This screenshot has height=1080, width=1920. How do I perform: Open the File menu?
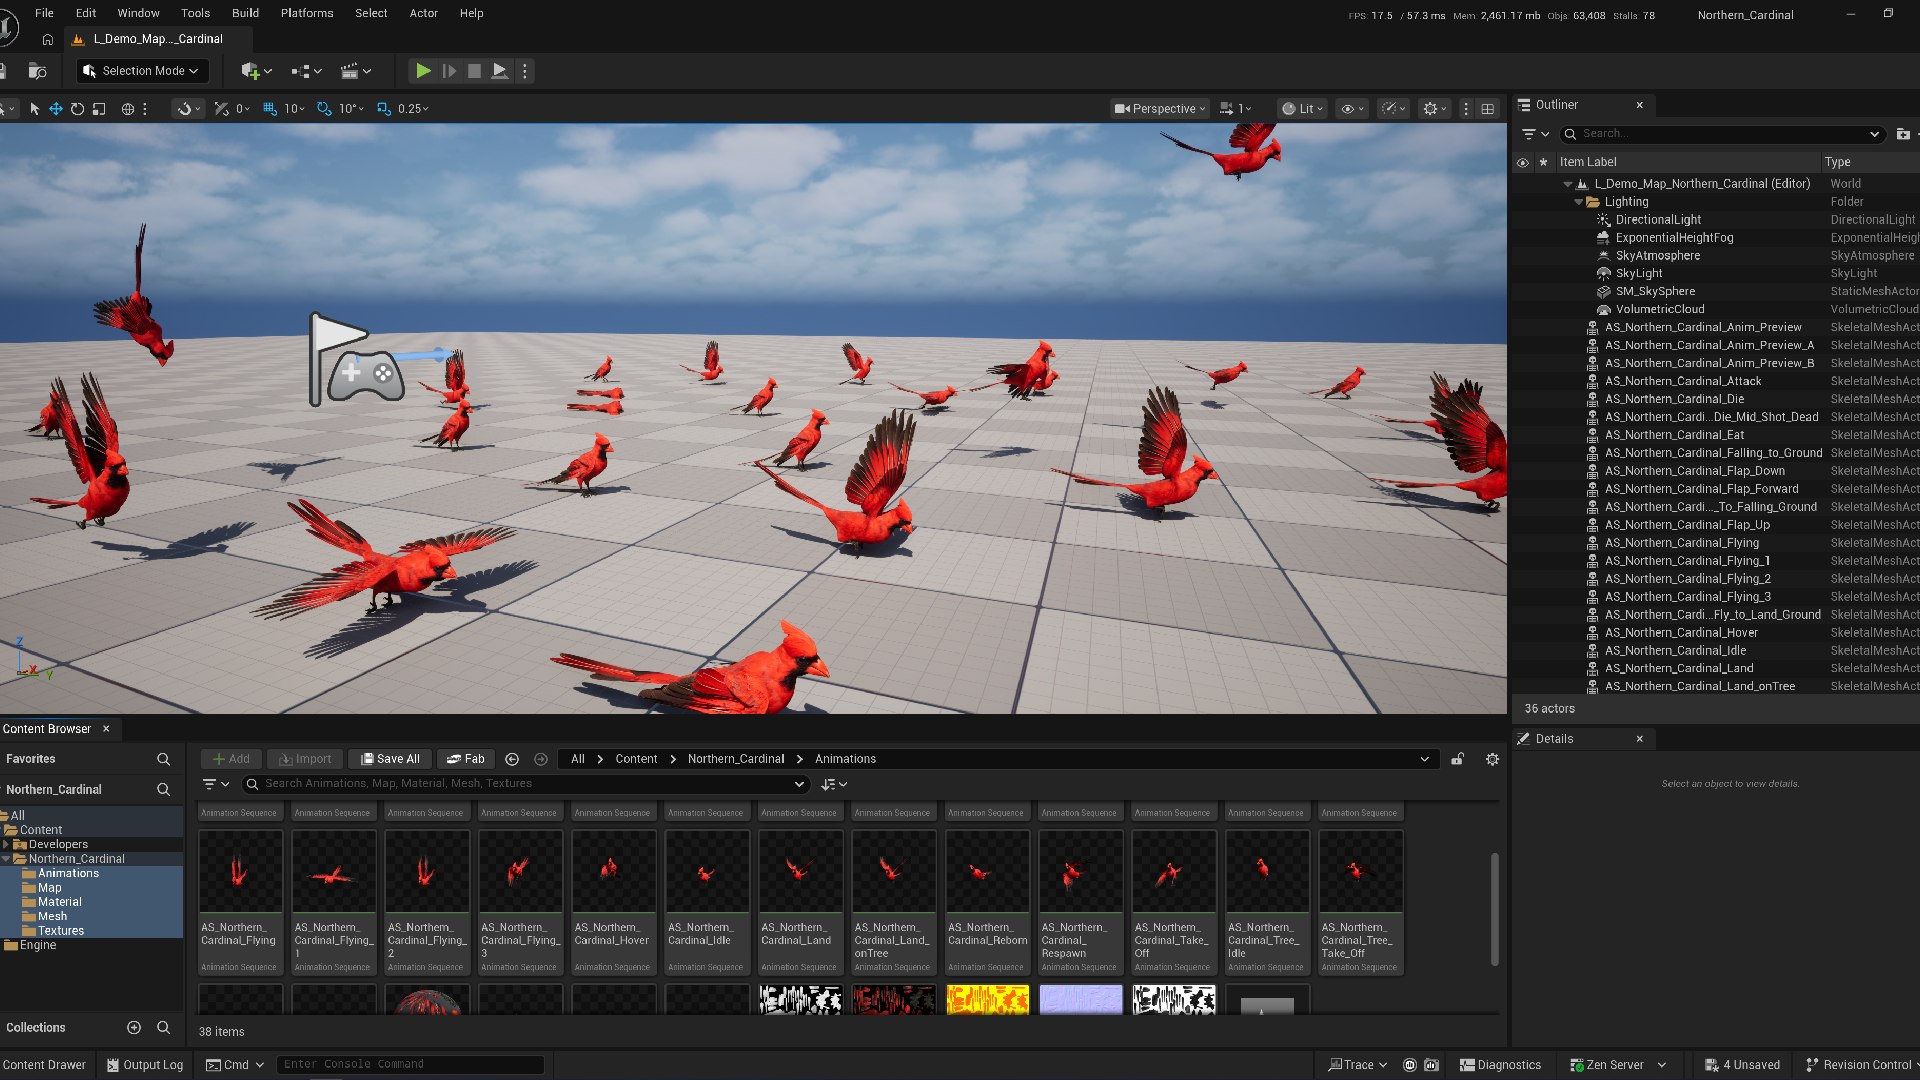pos(44,13)
